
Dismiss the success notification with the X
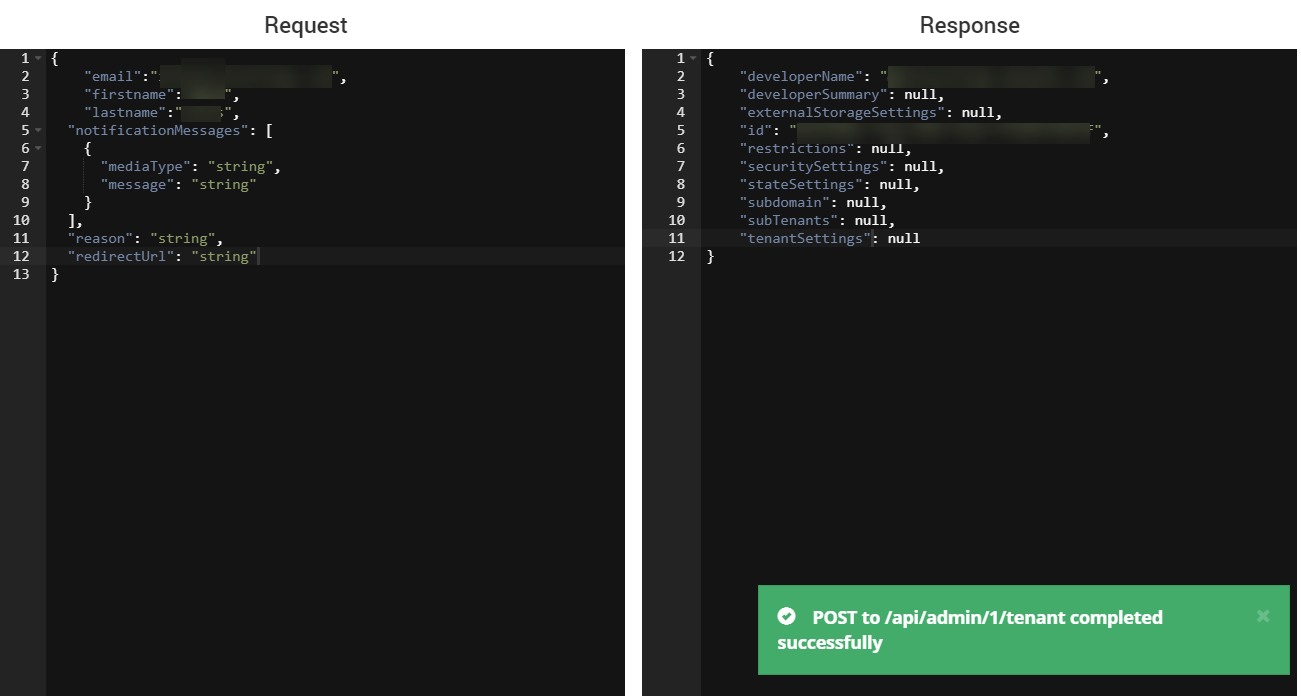click(1263, 616)
